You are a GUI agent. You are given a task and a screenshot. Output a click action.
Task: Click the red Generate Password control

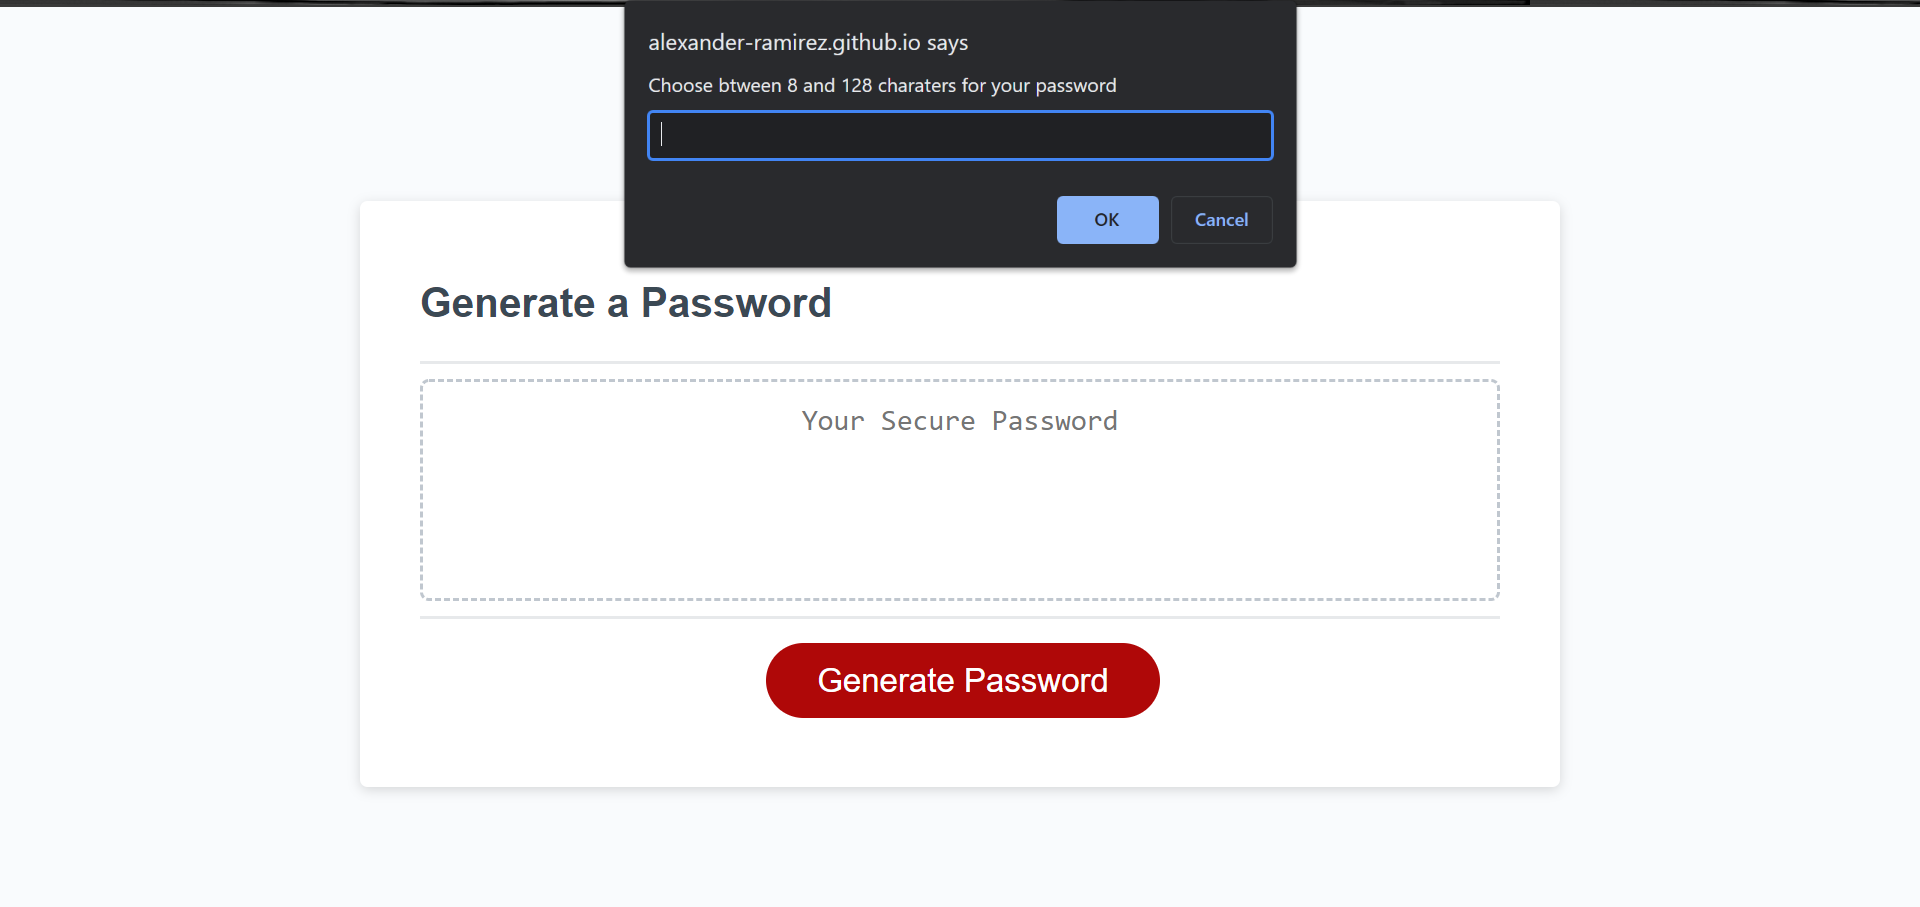pyautogui.click(x=962, y=680)
